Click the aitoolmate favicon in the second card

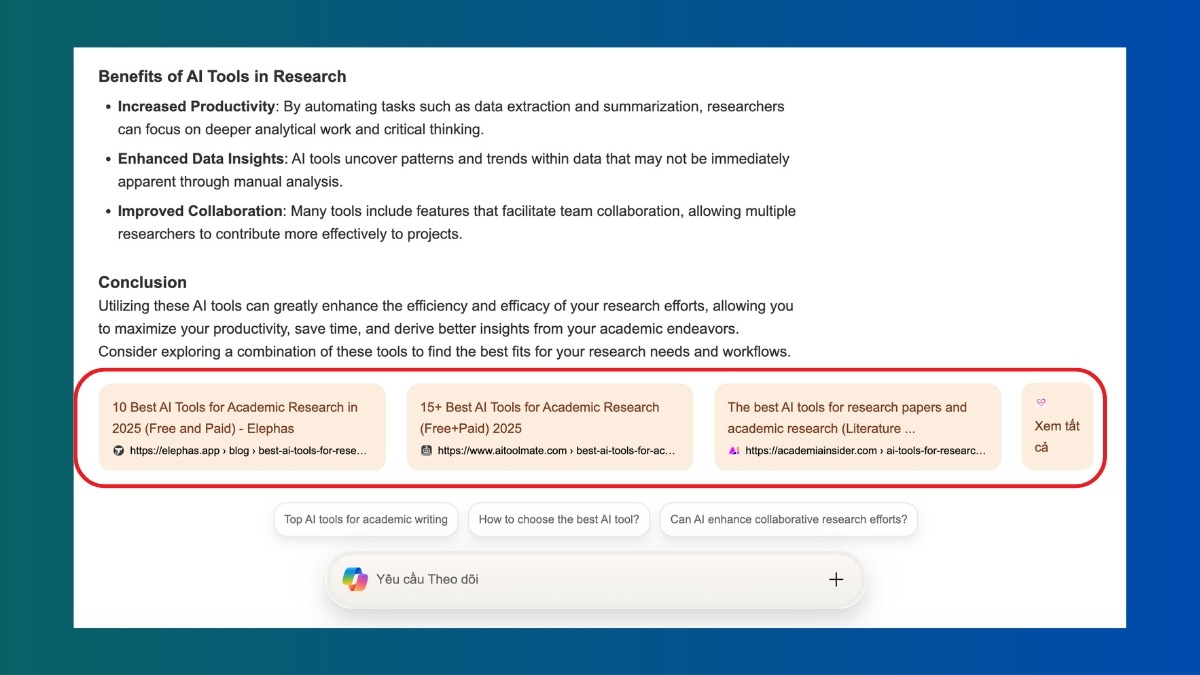coord(427,451)
